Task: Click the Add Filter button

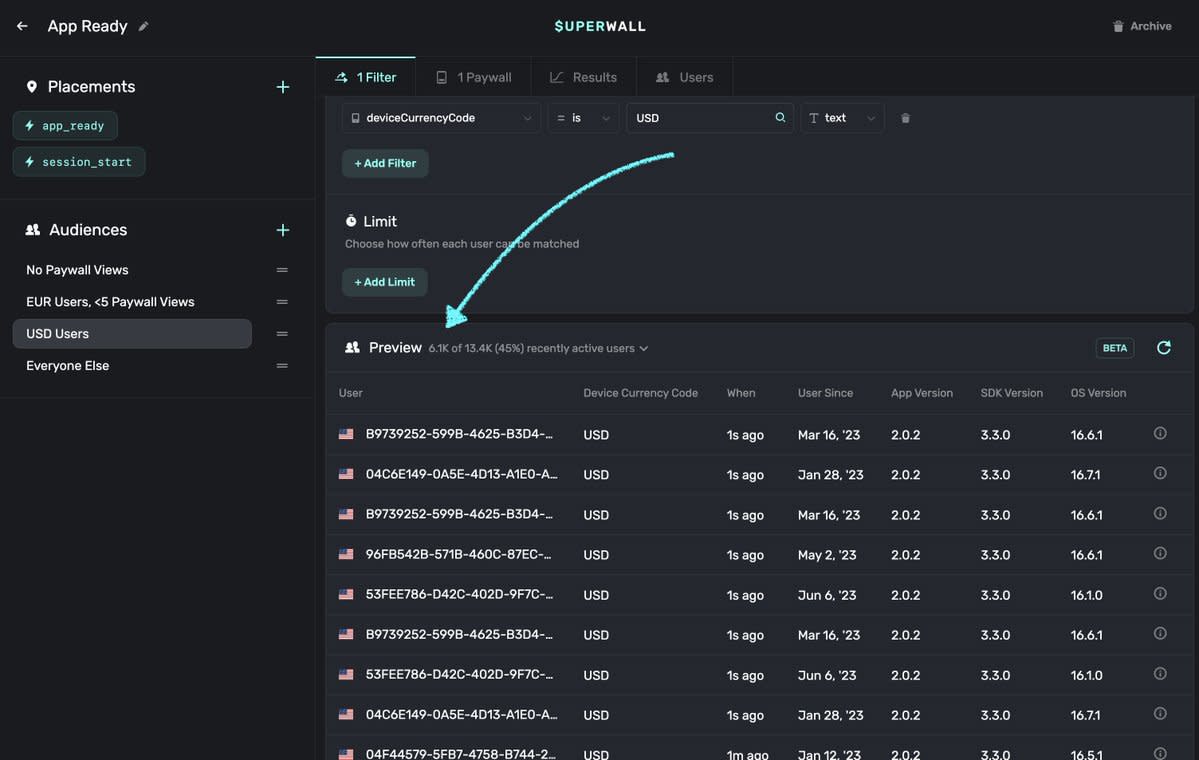Action: point(385,162)
